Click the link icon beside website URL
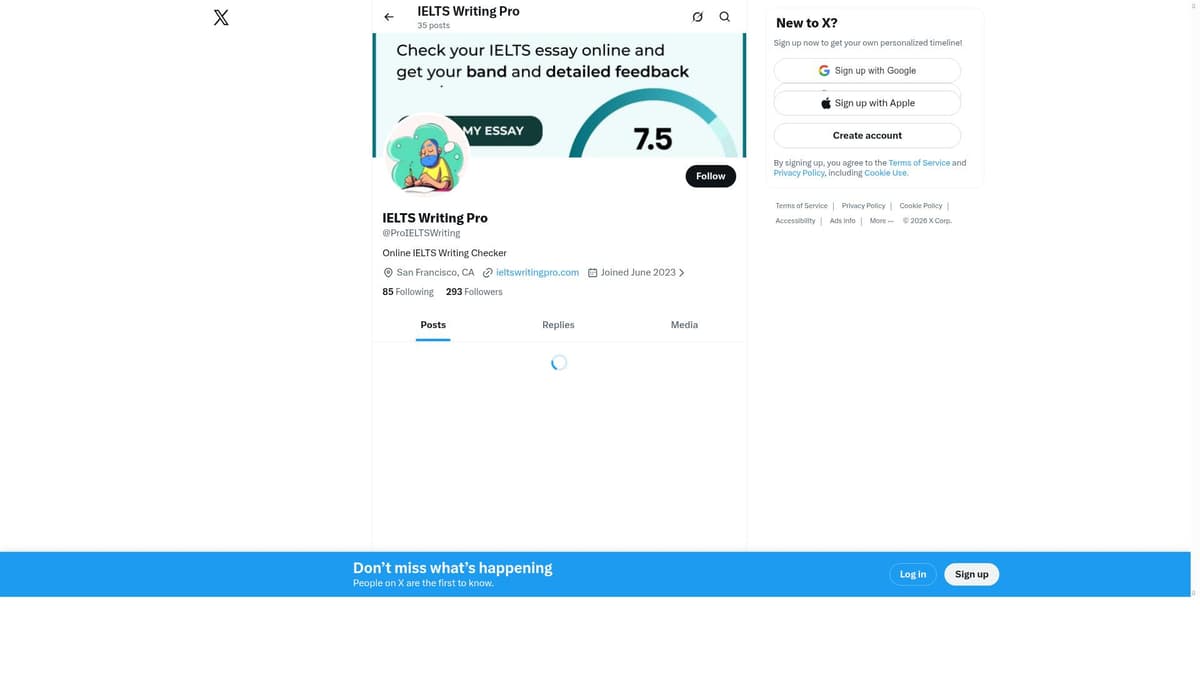The width and height of the screenshot is (1200, 675). pos(488,273)
